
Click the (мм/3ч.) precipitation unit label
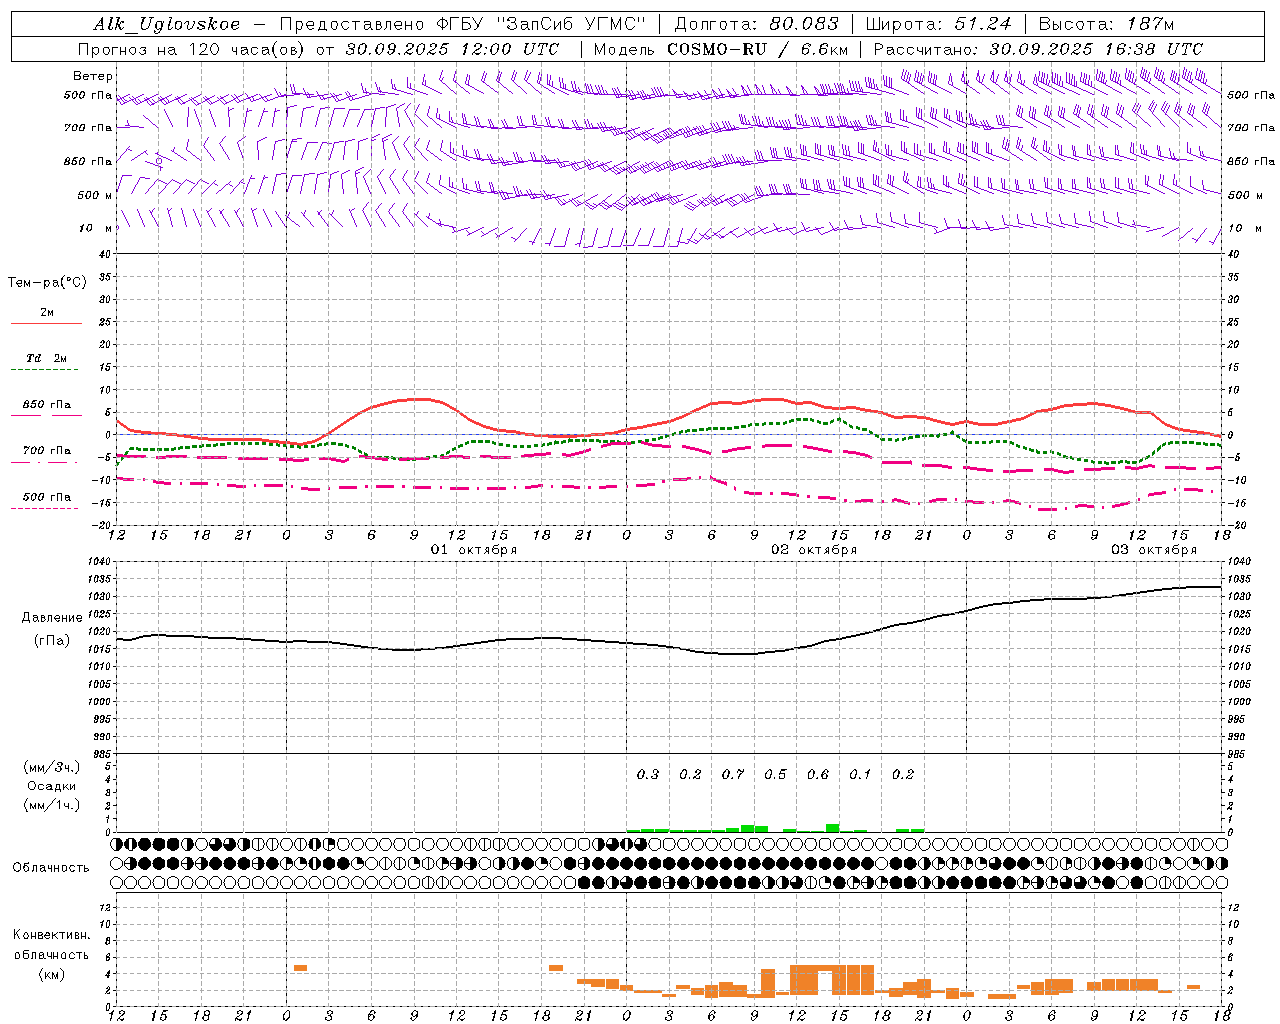click(x=52, y=767)
